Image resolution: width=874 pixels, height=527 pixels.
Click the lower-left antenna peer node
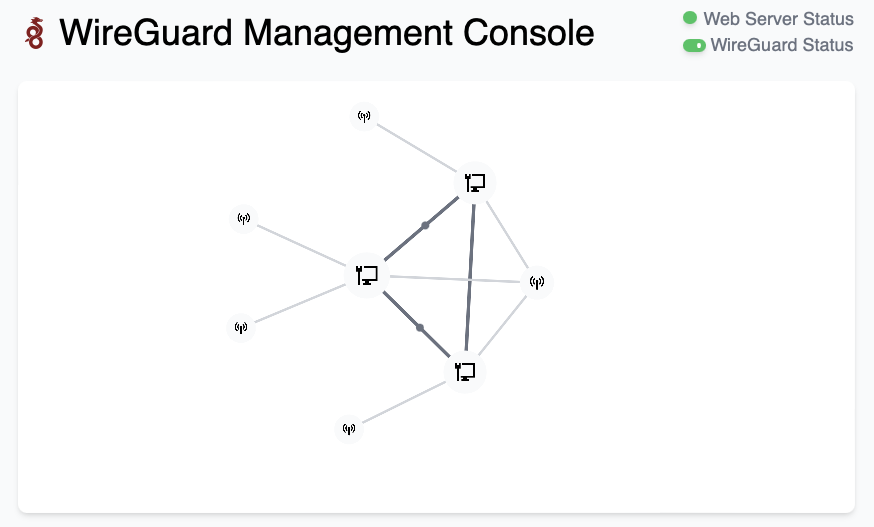coord(241,327)
